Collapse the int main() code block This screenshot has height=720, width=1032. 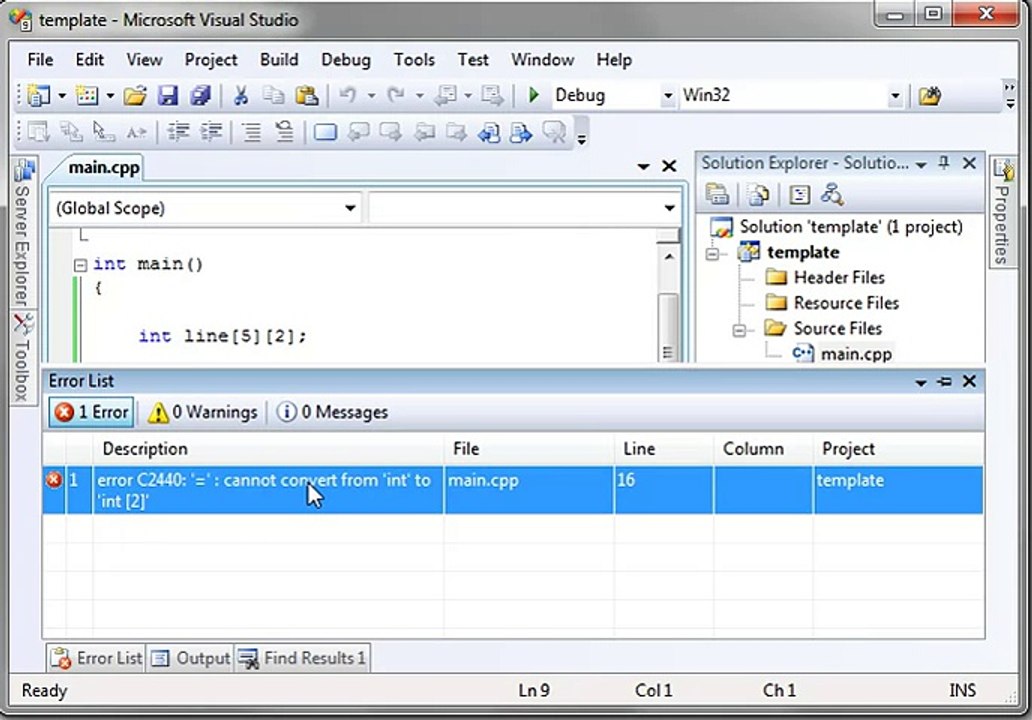80,265
